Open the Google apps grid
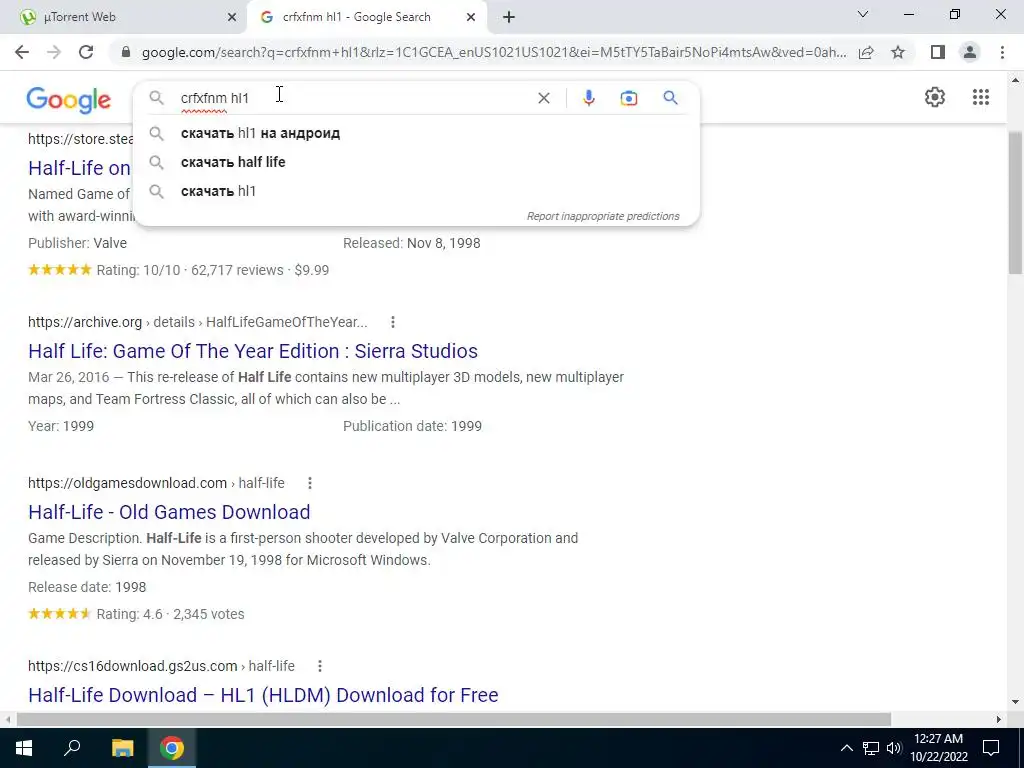1024x768 pixels. pyautogui.click(x=980, y=97)
